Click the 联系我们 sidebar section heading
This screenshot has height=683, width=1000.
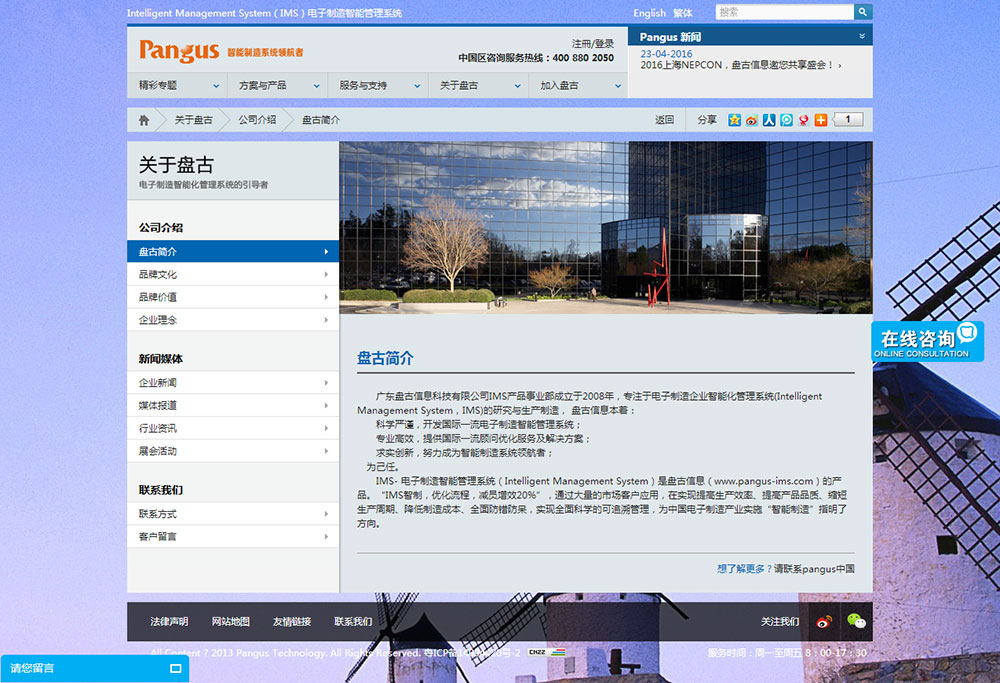pyautogui.click(x=161, y=490)
